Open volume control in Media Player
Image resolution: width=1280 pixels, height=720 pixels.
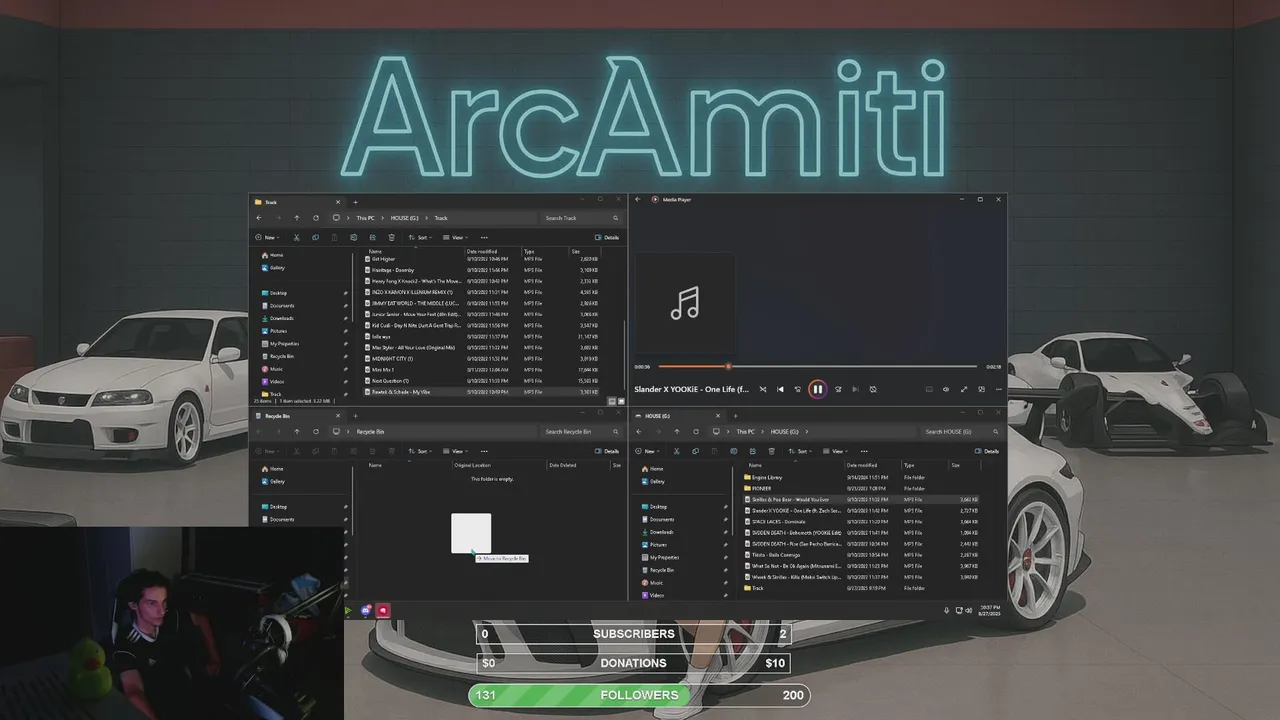click(946, 389)
